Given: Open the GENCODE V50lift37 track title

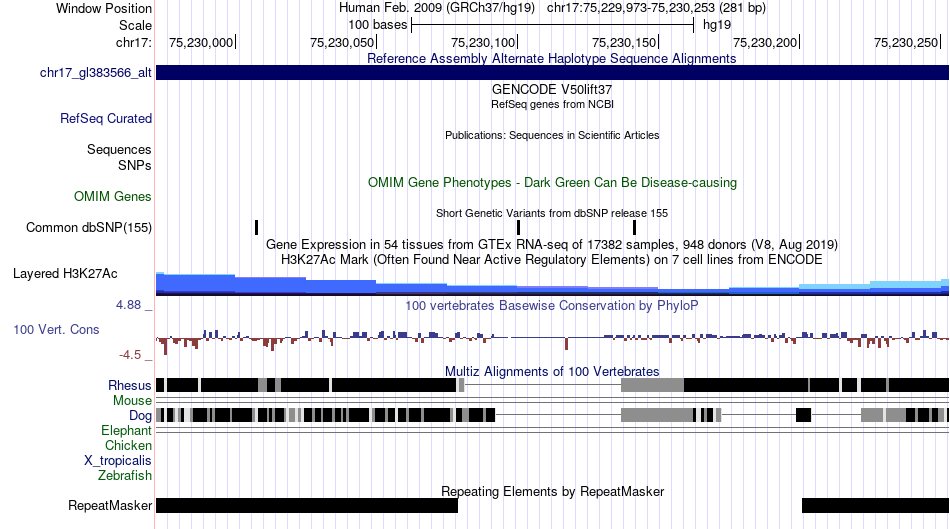Looking at the screenshot, I should pyautogui.click(x=551, y=89).
